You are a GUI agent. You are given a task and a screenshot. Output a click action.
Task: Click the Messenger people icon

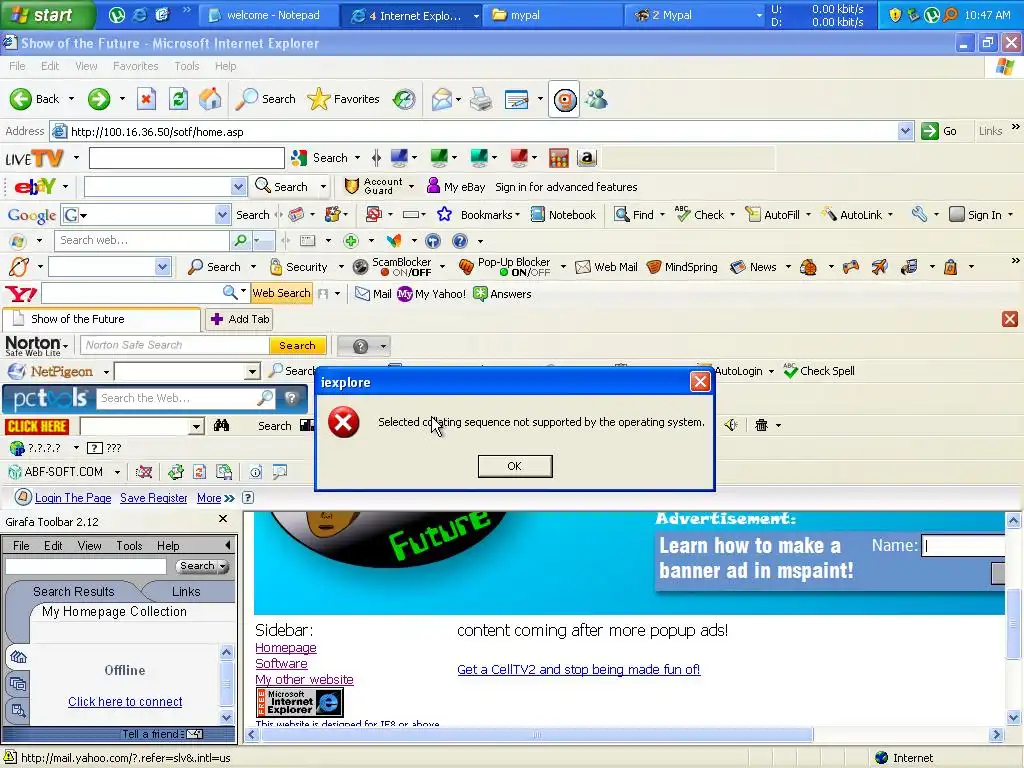coord(596,99)
